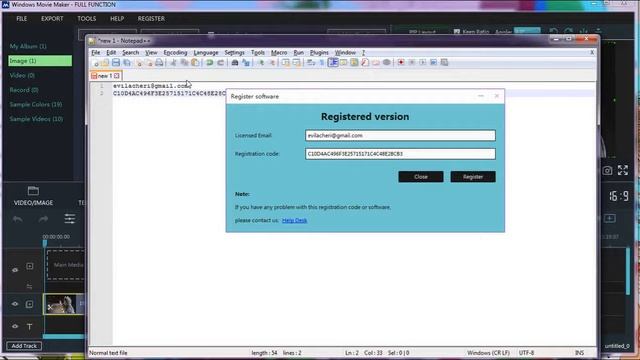Open the Notepad++ Macro menu

(x=279, y=53)
